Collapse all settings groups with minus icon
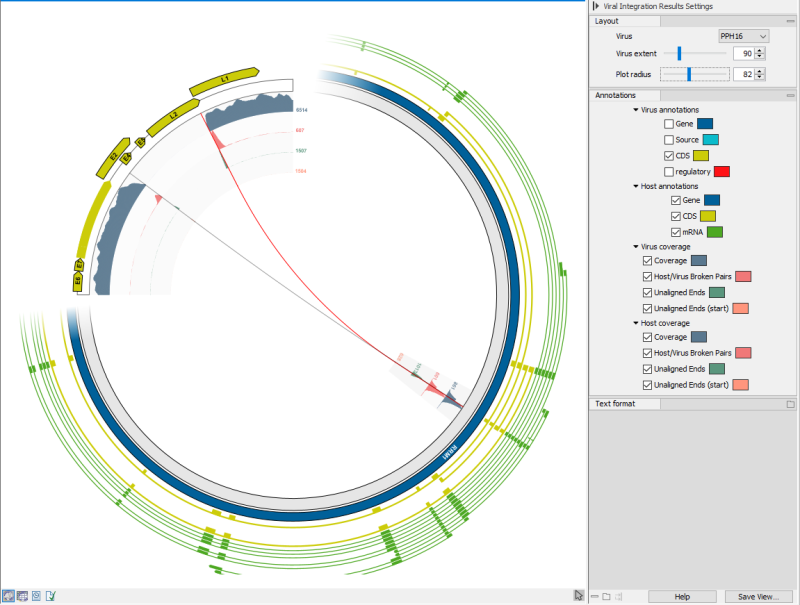 tap(594, 596)
